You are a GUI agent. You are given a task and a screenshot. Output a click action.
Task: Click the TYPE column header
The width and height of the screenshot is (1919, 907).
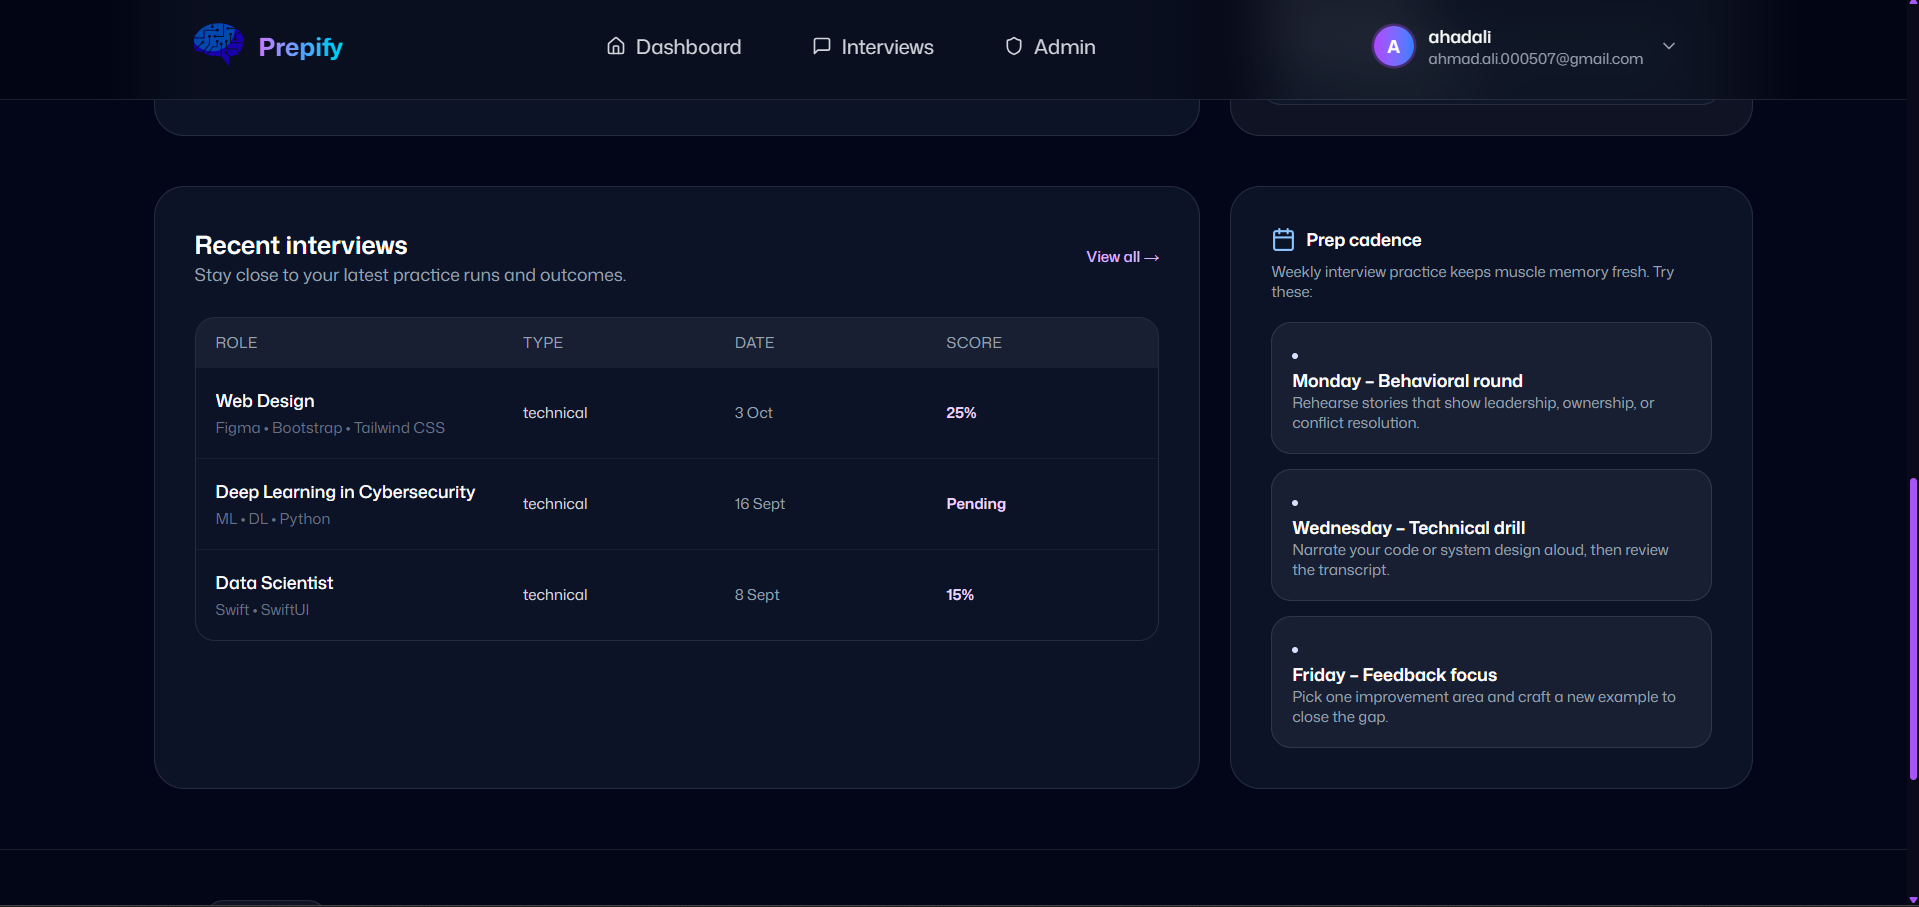pos(543,343)
